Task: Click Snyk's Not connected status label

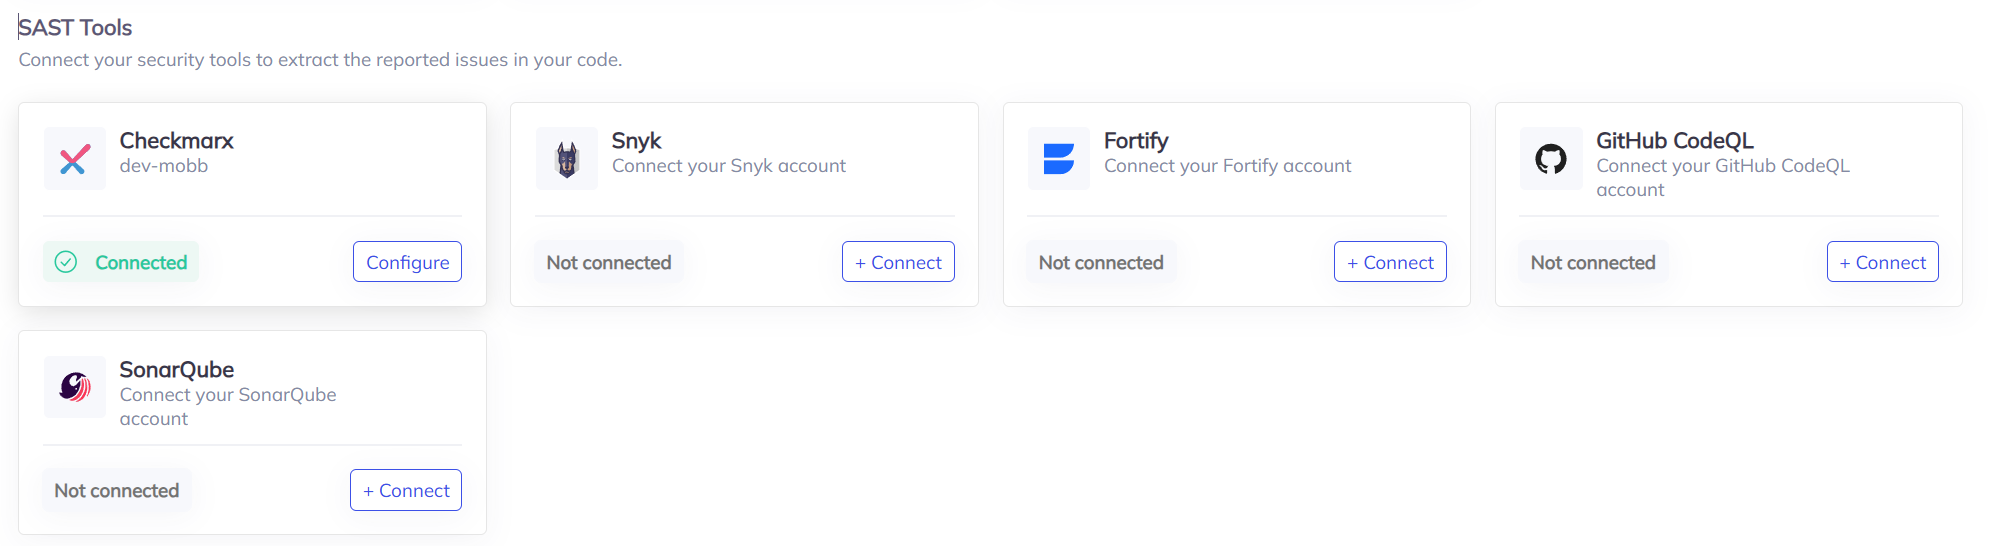Action: [x=609, y=262]
